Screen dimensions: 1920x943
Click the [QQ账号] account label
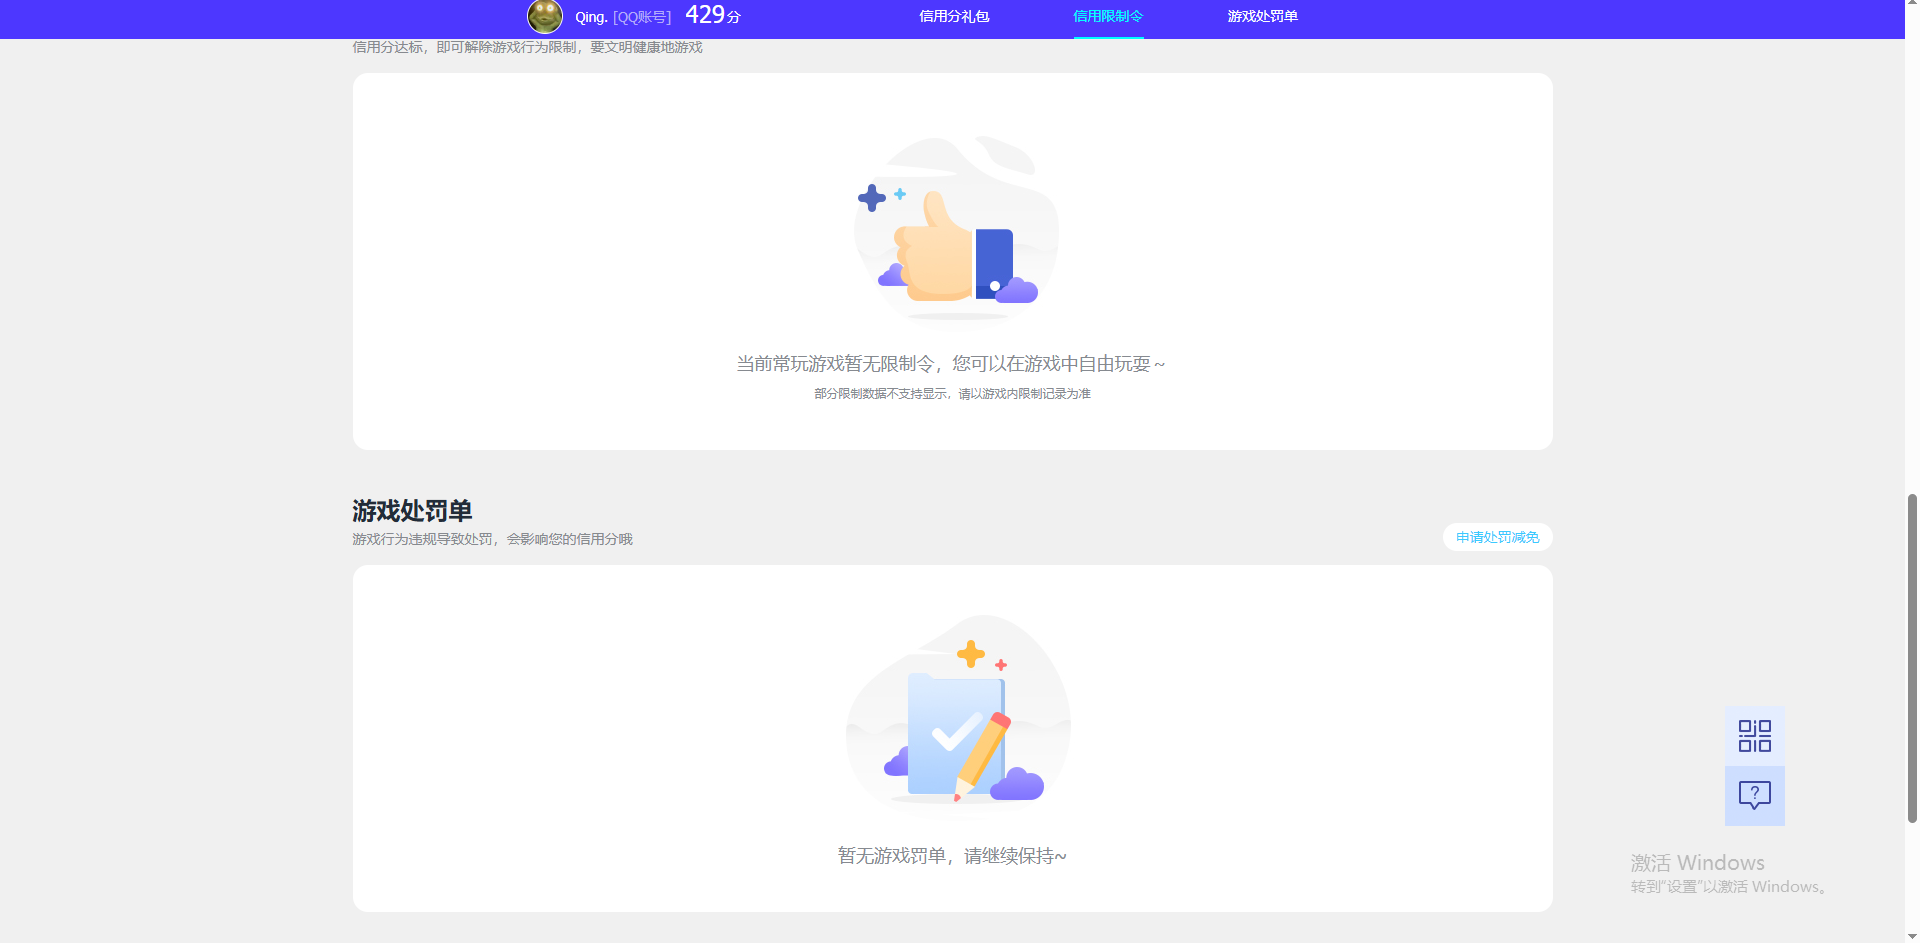pyautogui.click(x=642, y=17)
